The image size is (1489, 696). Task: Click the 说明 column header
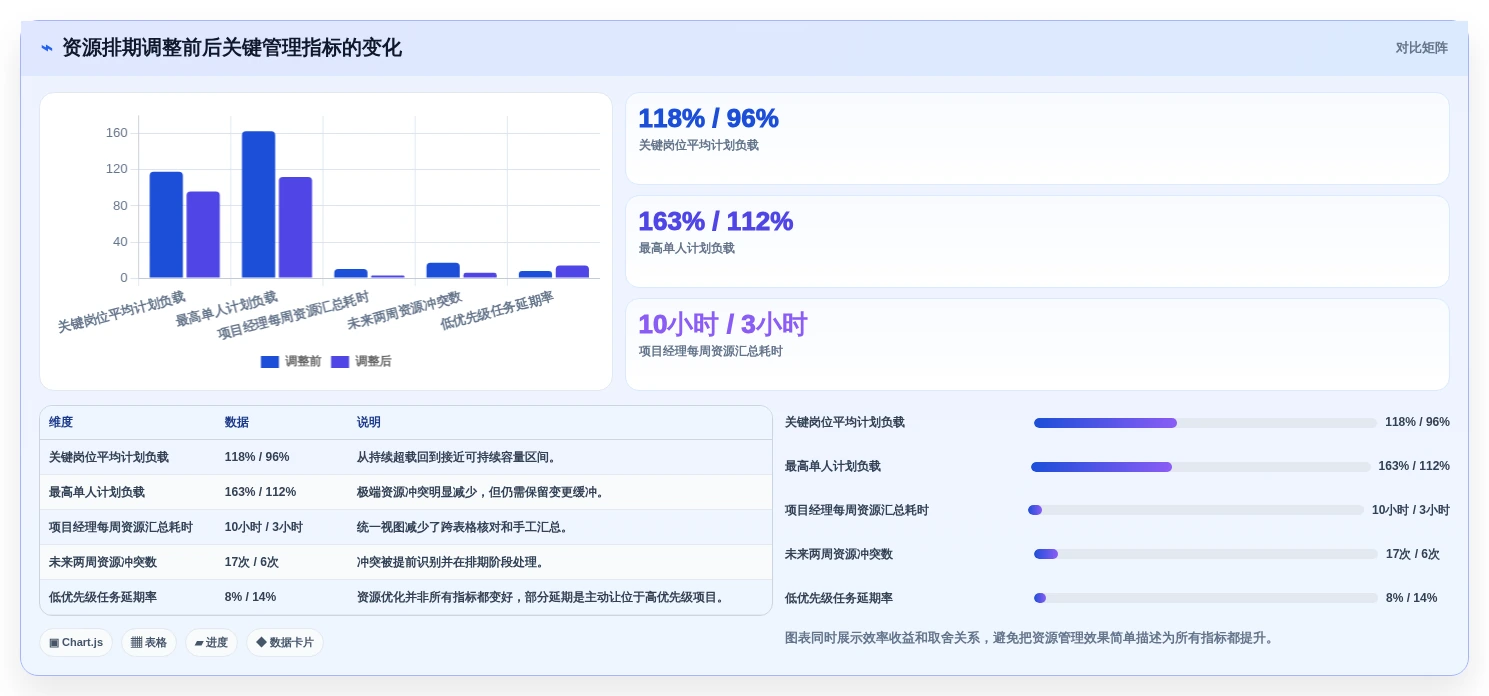[x=369, y=422]
